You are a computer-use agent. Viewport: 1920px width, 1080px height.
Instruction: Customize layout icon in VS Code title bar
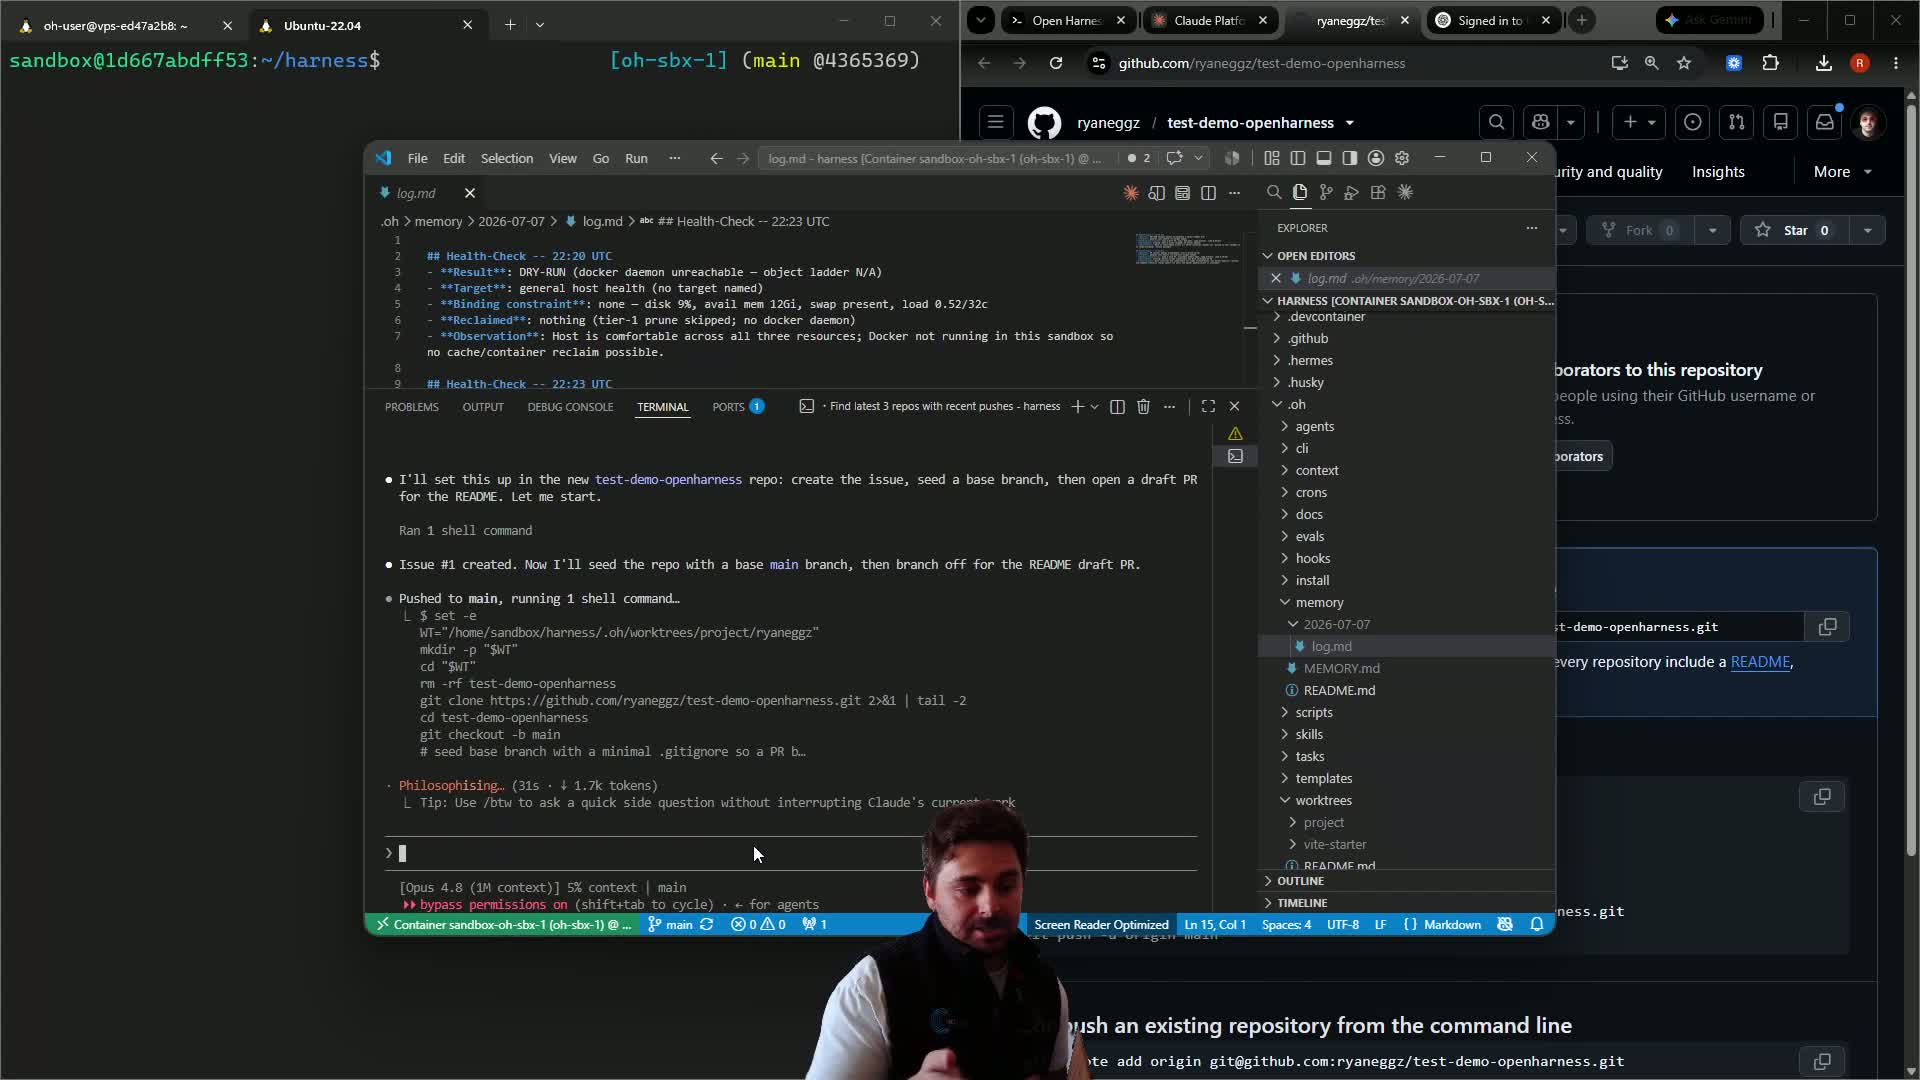(1272, 158)
